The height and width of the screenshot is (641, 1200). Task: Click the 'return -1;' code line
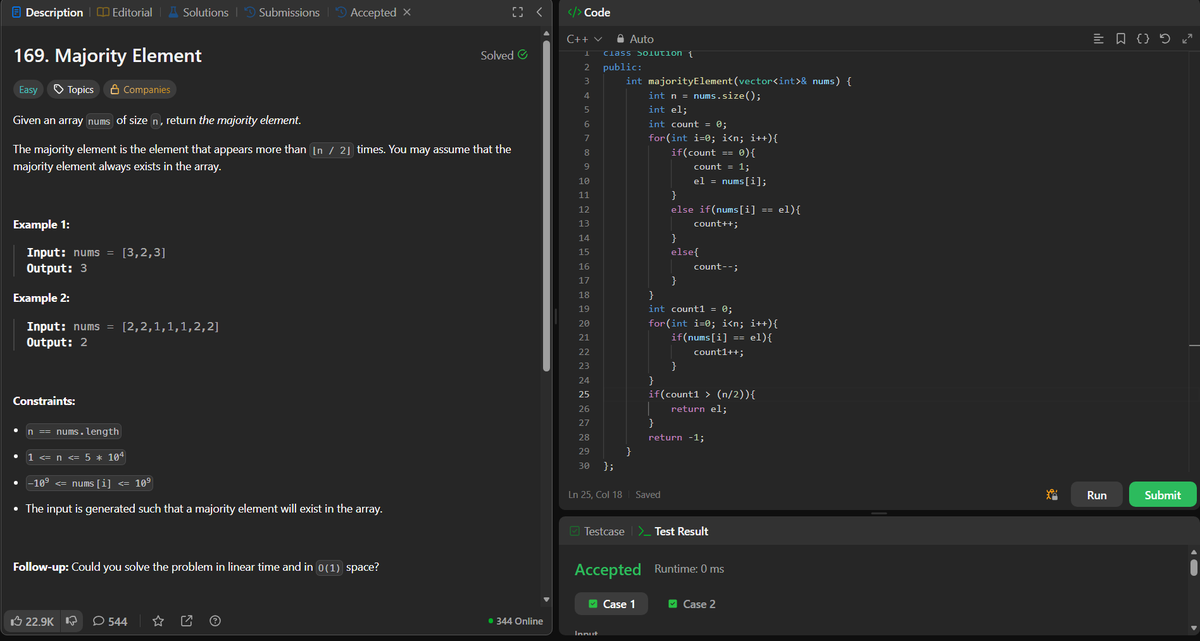(675, 437)
